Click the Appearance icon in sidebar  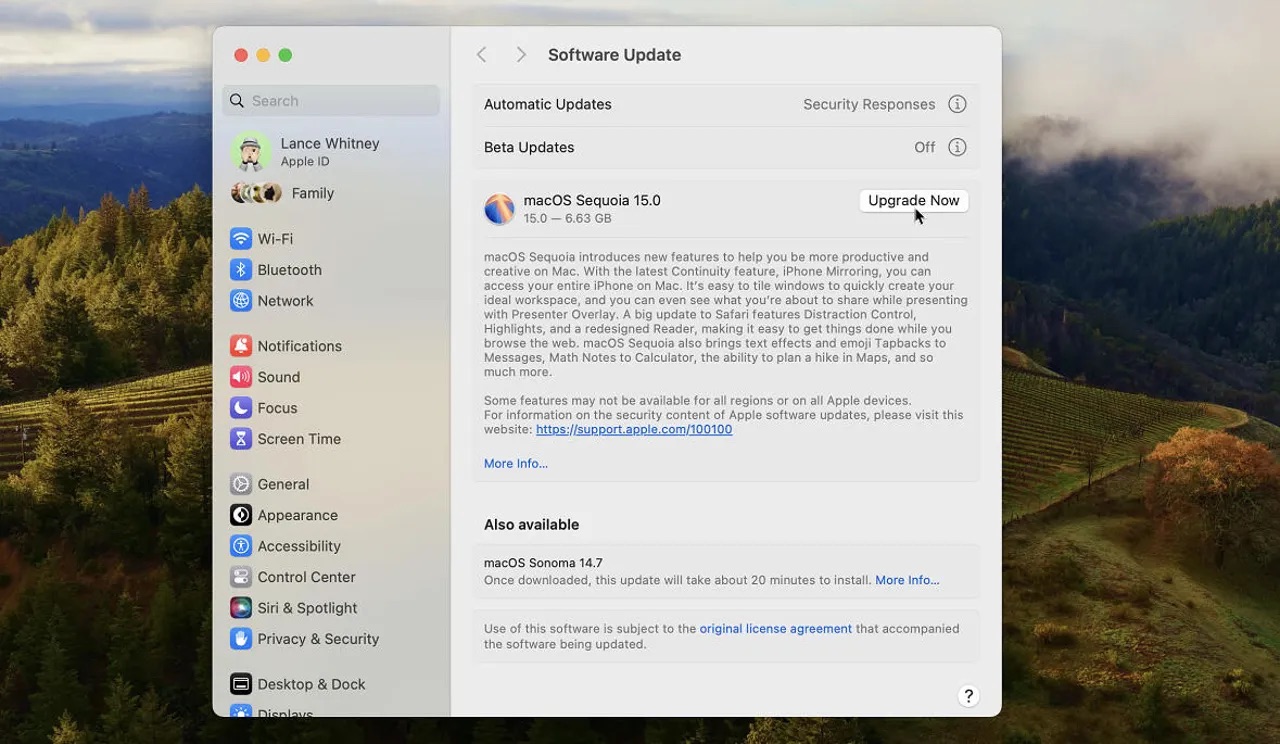pos(241,515)
